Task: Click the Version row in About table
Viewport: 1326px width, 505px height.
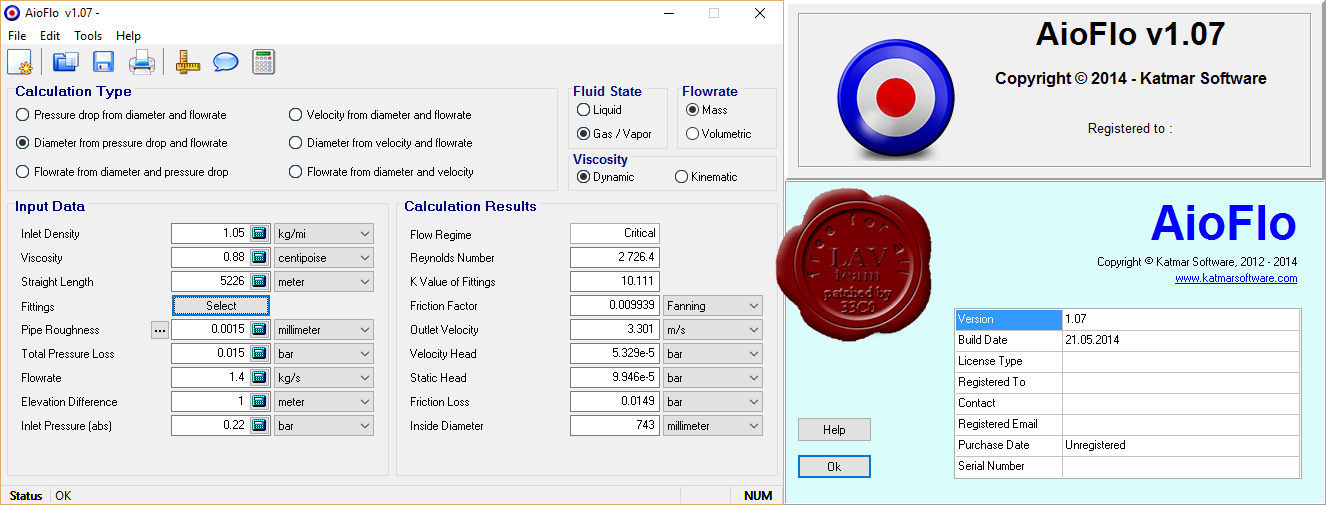Action: click(x=1128, y=319)
